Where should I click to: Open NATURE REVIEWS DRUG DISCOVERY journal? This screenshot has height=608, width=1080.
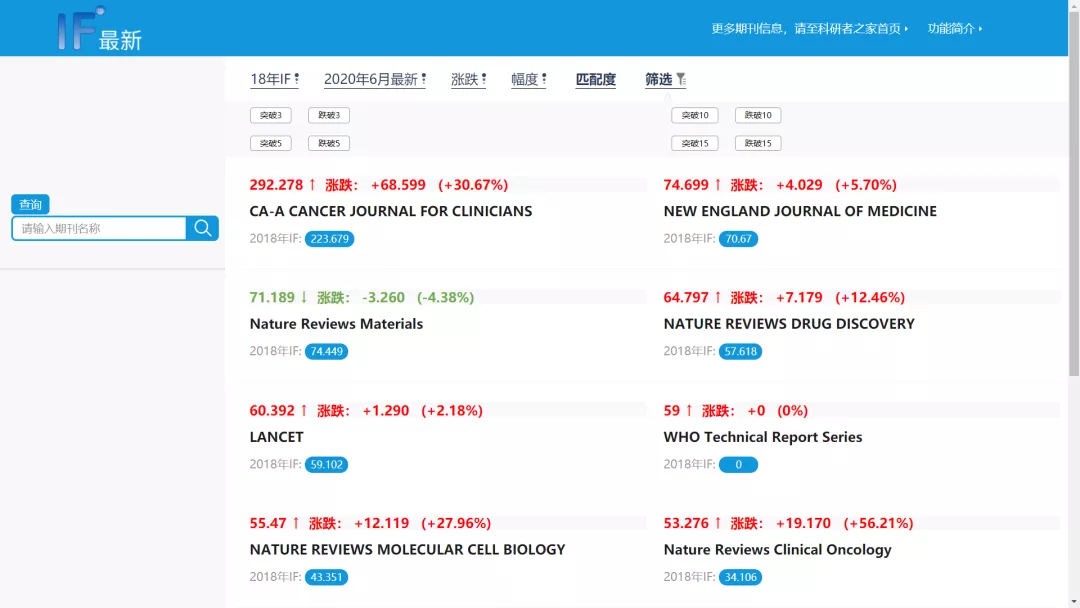pyautogui.click(x=789, y=324)
